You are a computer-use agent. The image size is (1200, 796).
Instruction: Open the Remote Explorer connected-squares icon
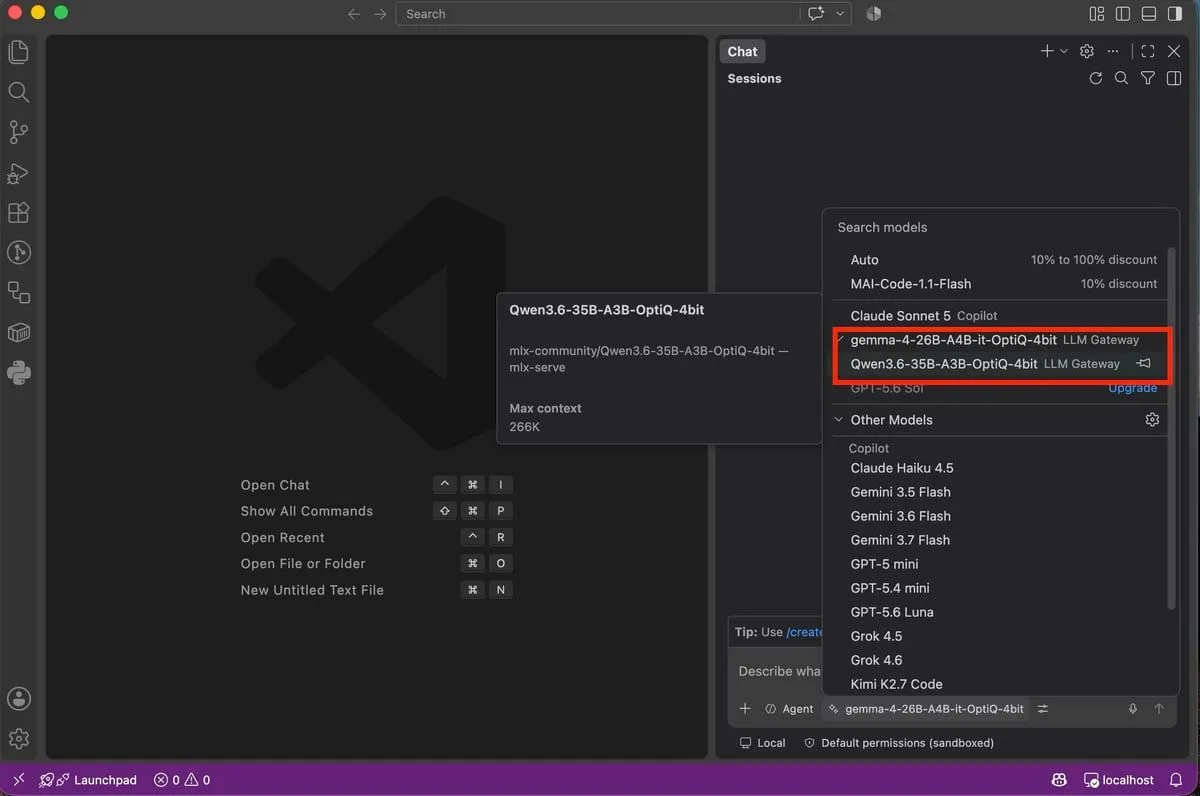click(18, 292)
